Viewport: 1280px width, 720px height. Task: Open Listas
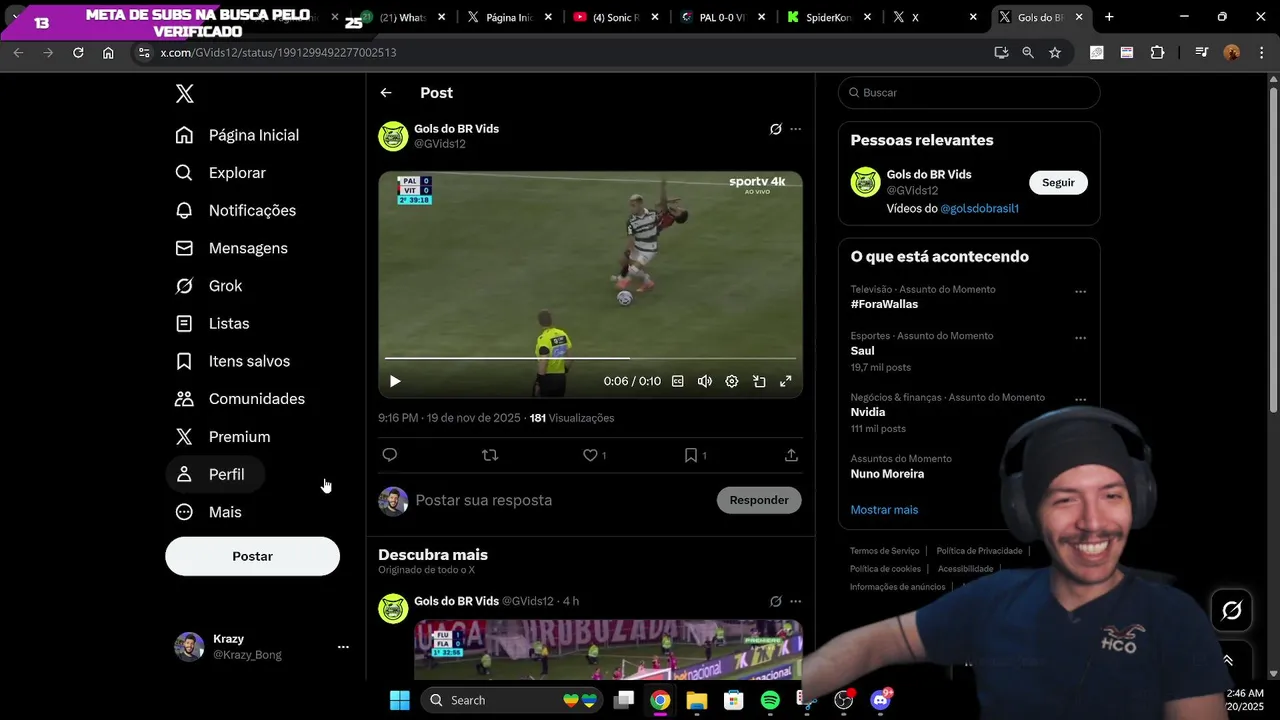pos(213,324)
